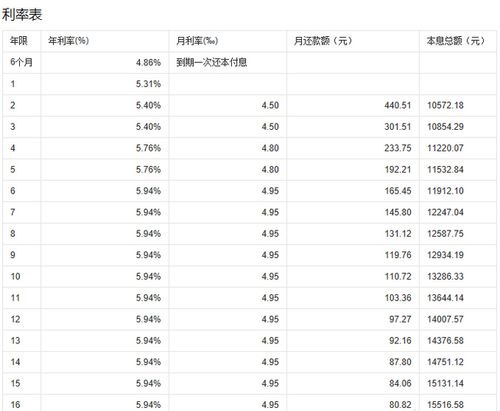The image size is (500, 411).
Task: Click monthly payment 92.16
Action: (x=400, y=341)
